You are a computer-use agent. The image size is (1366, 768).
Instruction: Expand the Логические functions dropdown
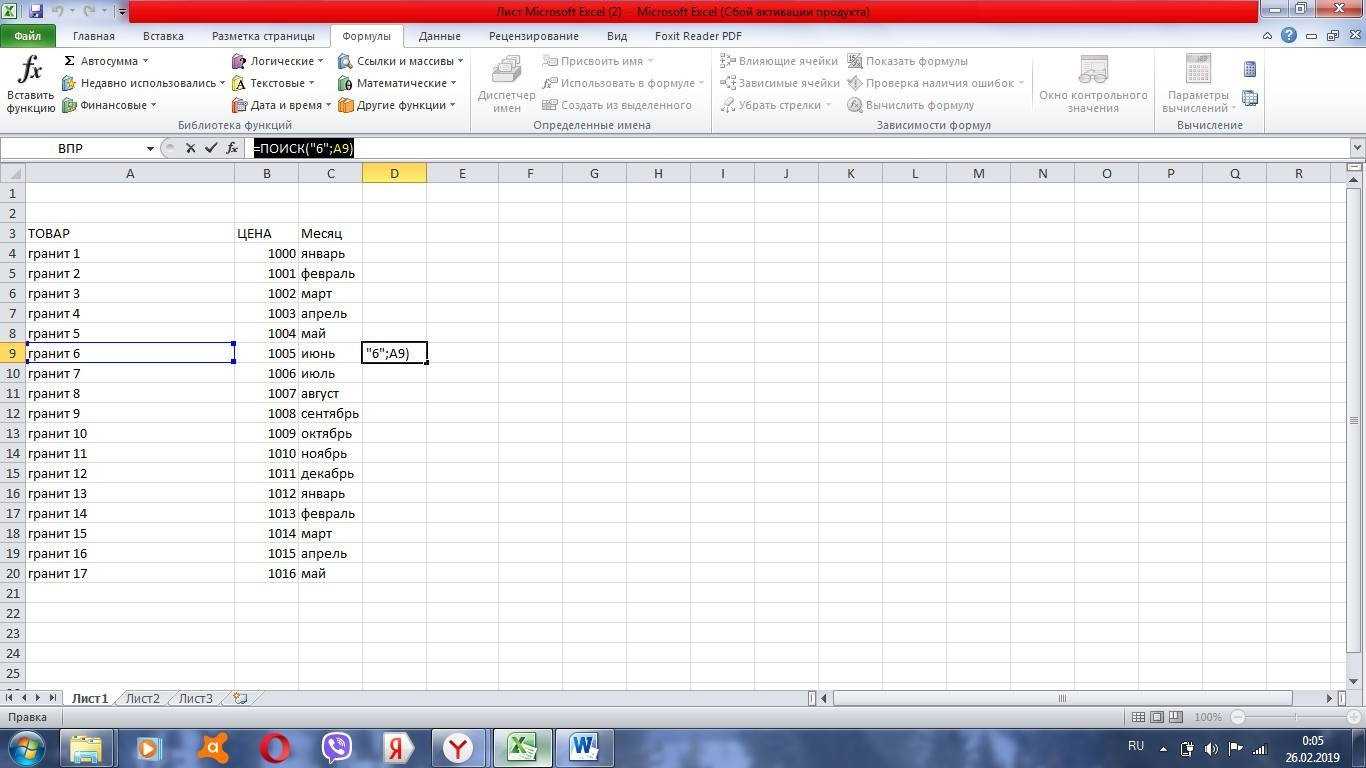click(278, 61)
